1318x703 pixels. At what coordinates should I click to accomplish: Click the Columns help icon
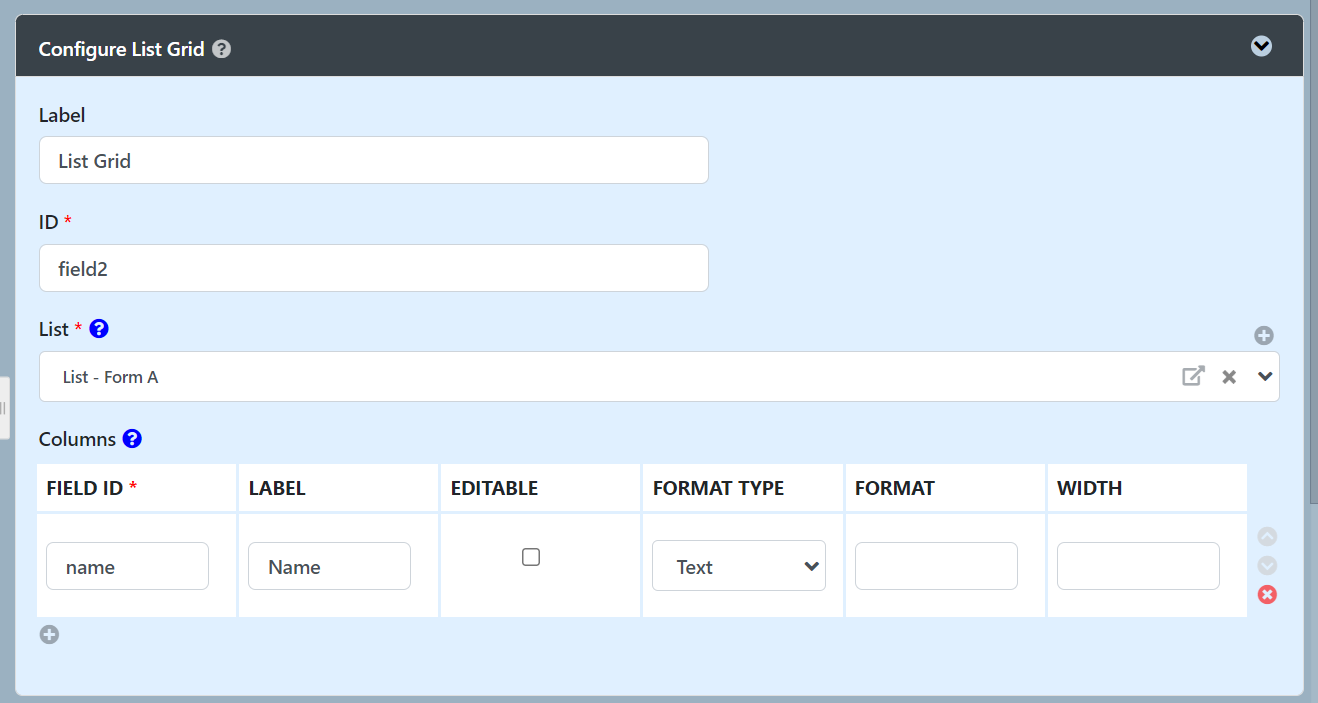coord(132,439)
